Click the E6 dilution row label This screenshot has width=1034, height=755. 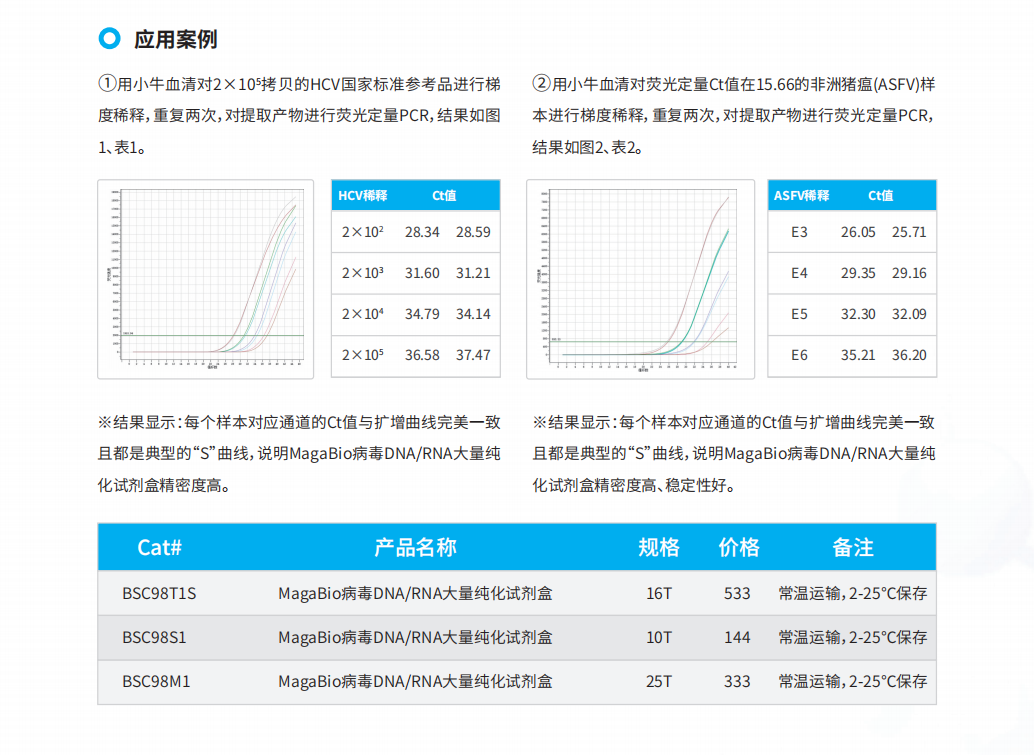tap(799, 355)
